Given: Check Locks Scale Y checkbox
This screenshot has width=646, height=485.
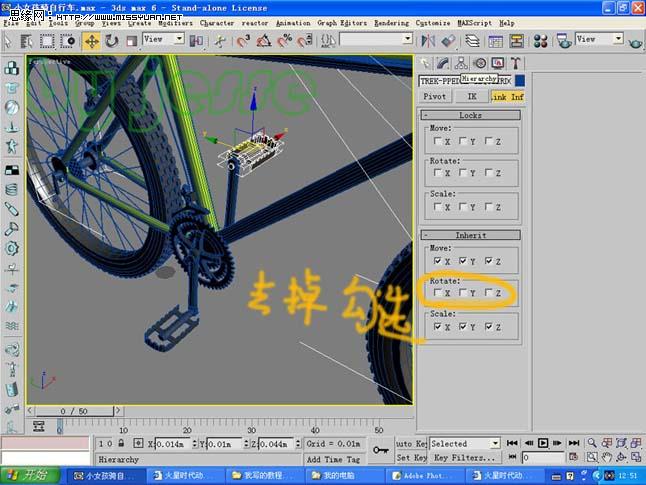Looking at the screenshot, I should pyautogui.click(x=463, y=207).
